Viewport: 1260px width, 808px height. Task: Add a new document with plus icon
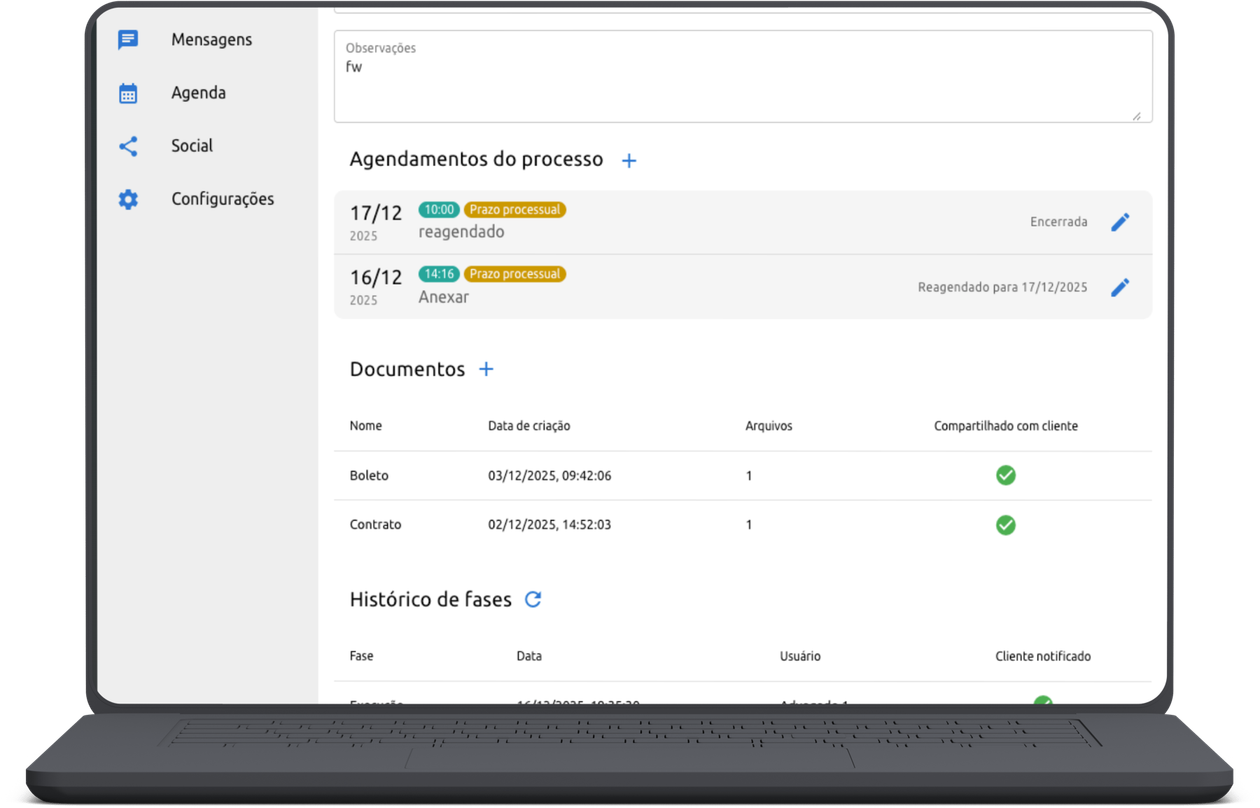click(486, 369)
